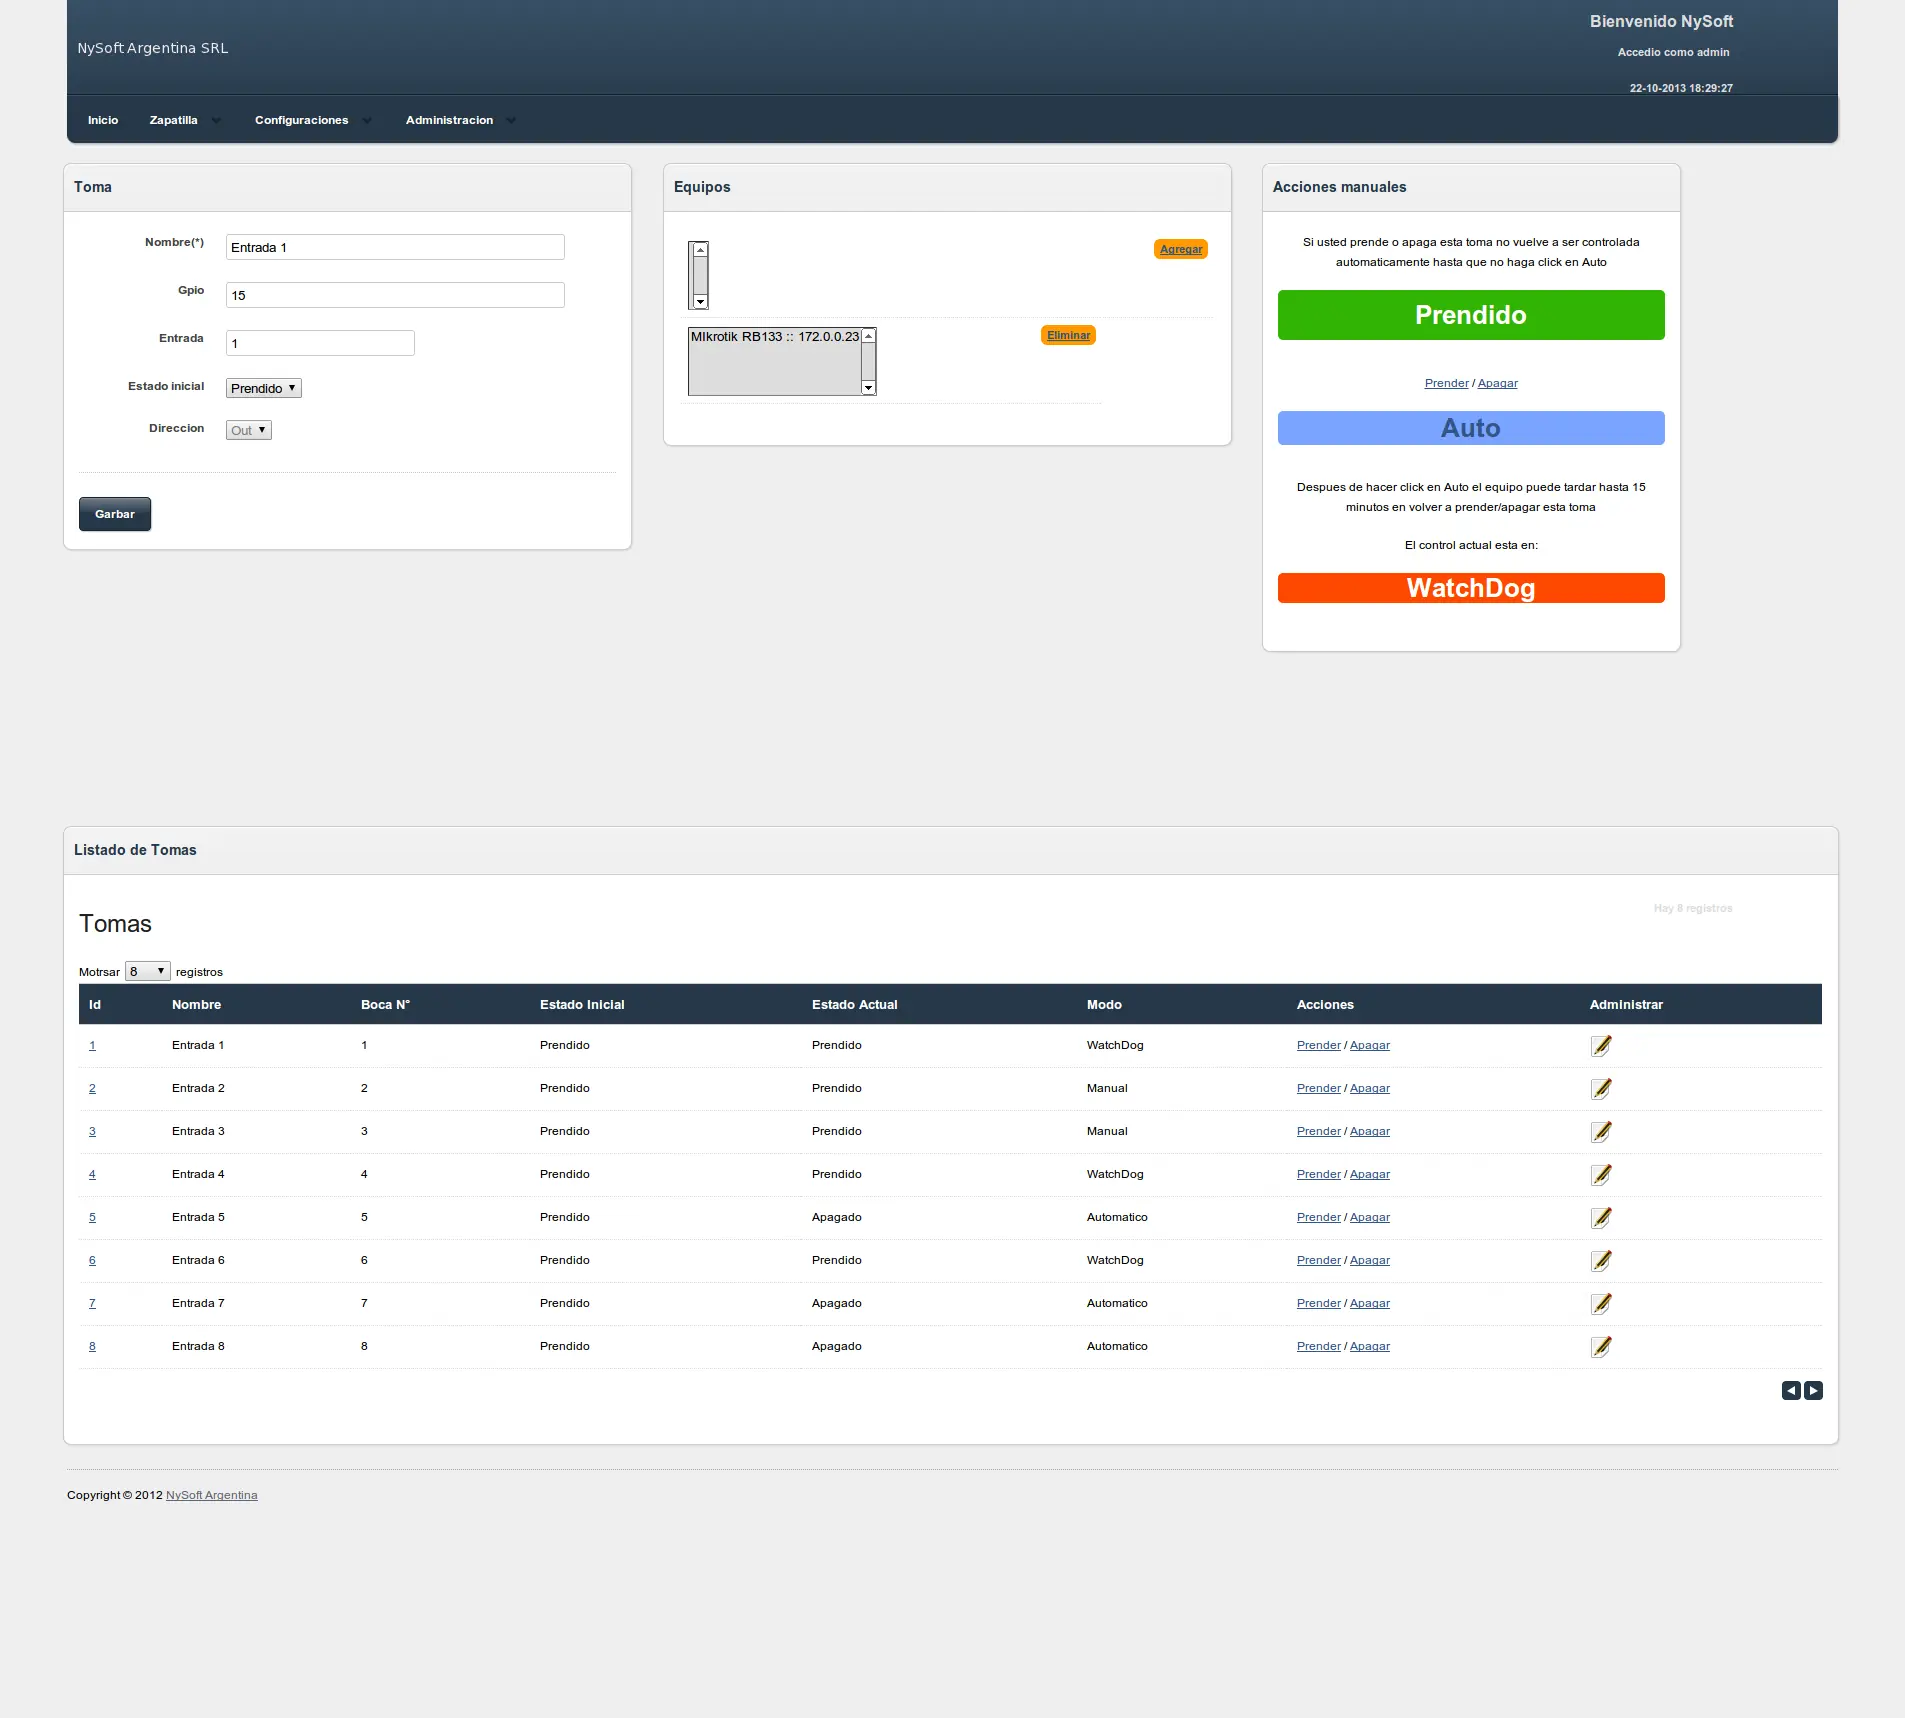The image size is (1905, 1718).
Task: Click Apagado state cell for Entrada 7
Action: click(836, 1303)
